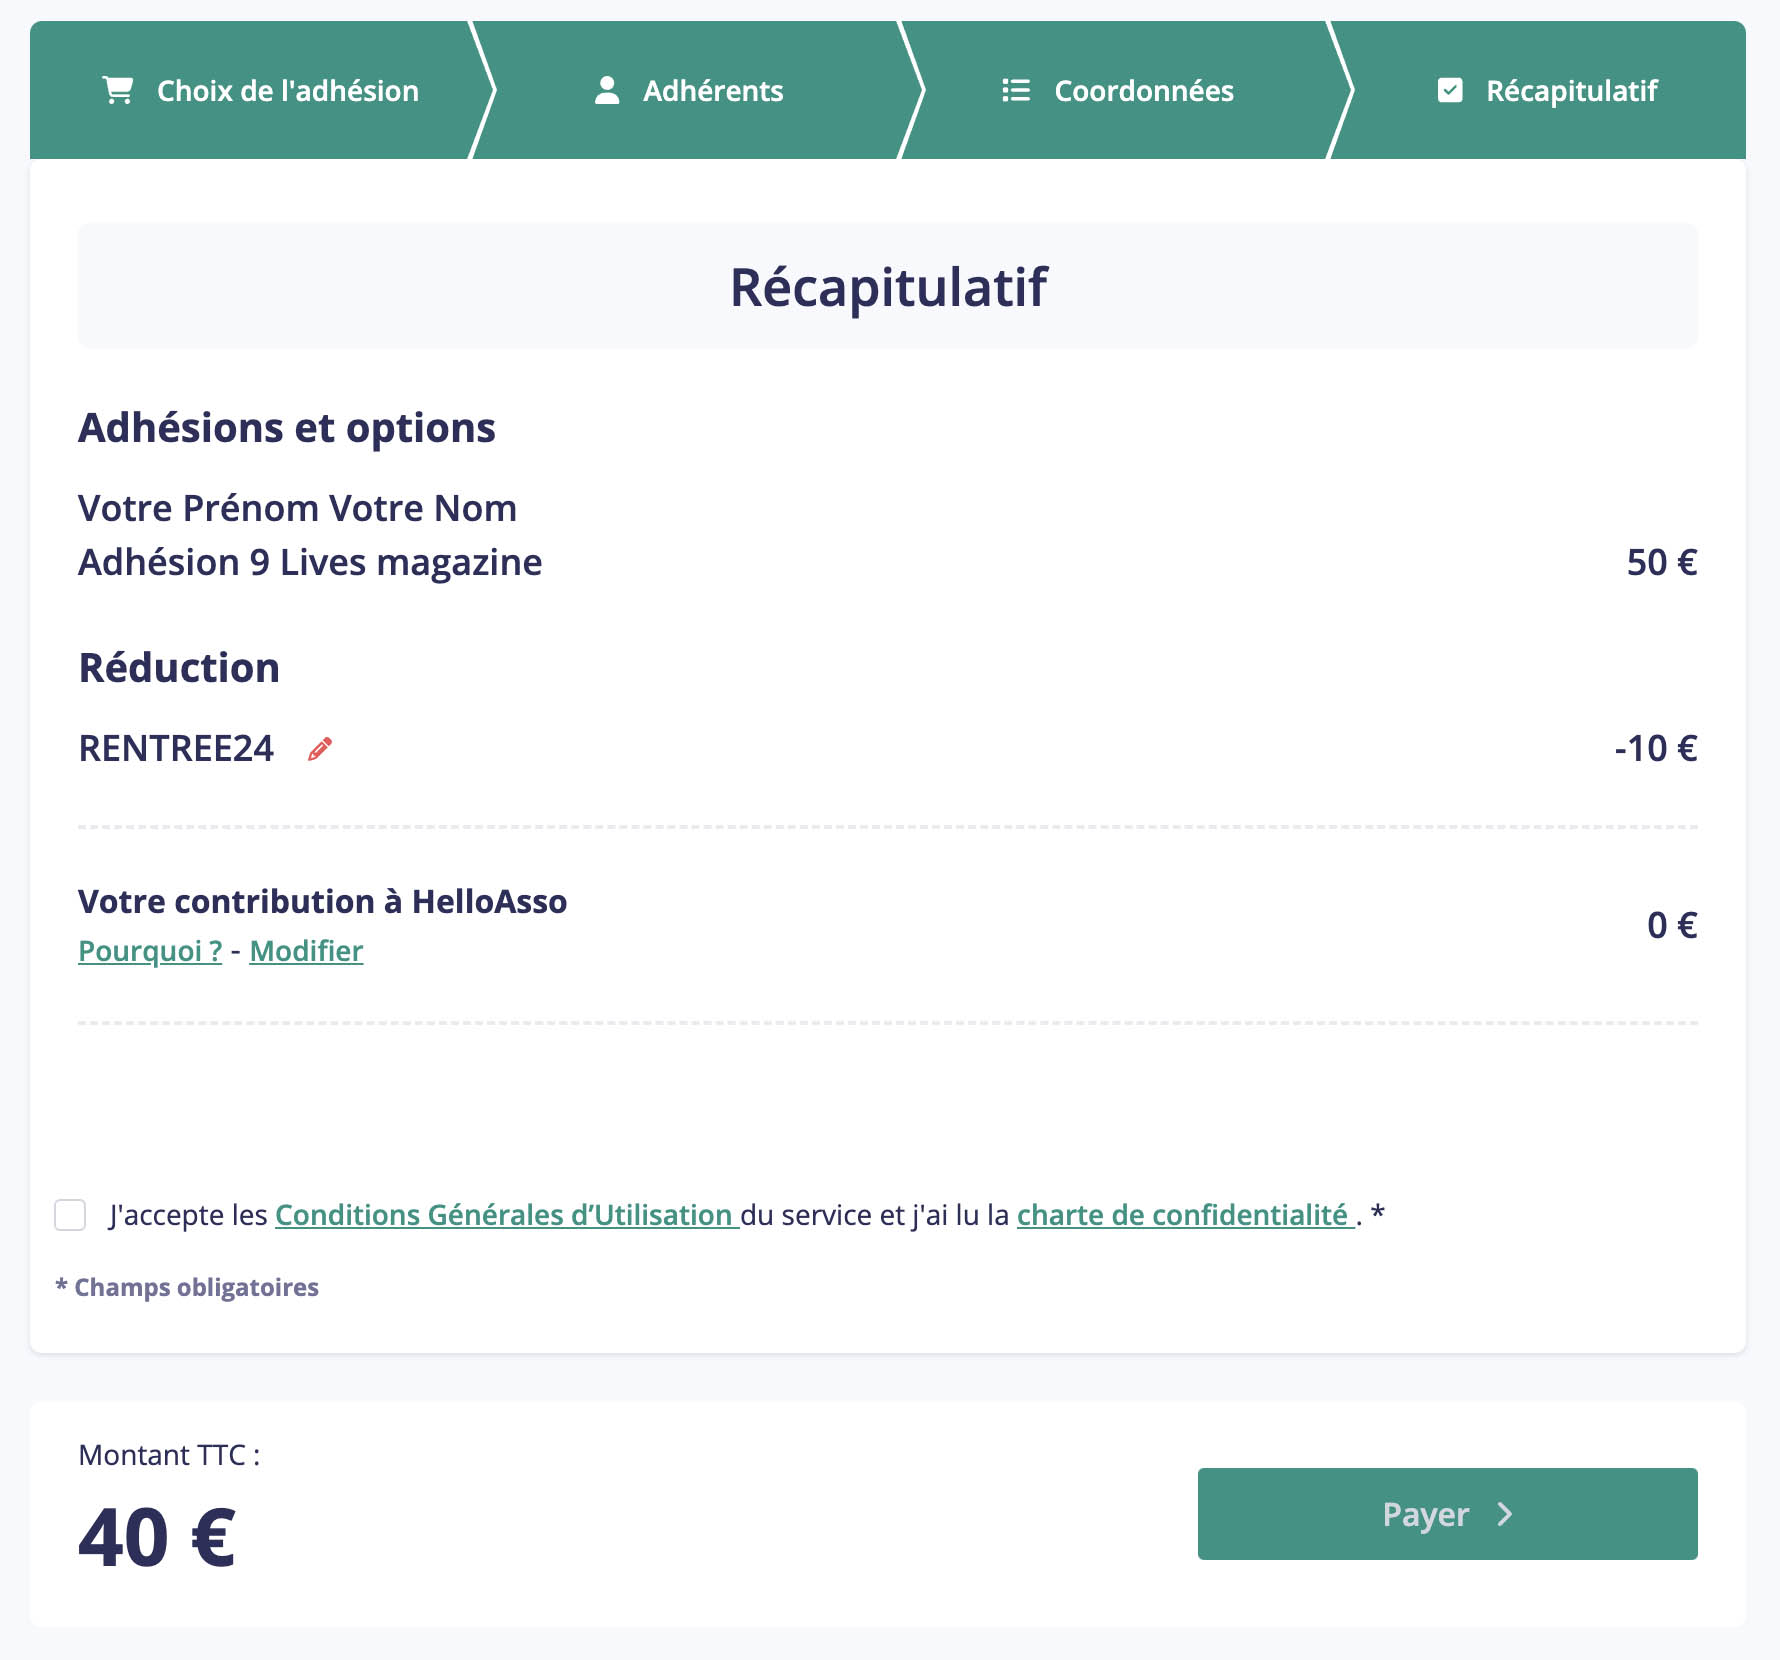Click the Pourquoi ? link
The width and height of the screenshot is (1780, 1660).
(x=150, y=951)
